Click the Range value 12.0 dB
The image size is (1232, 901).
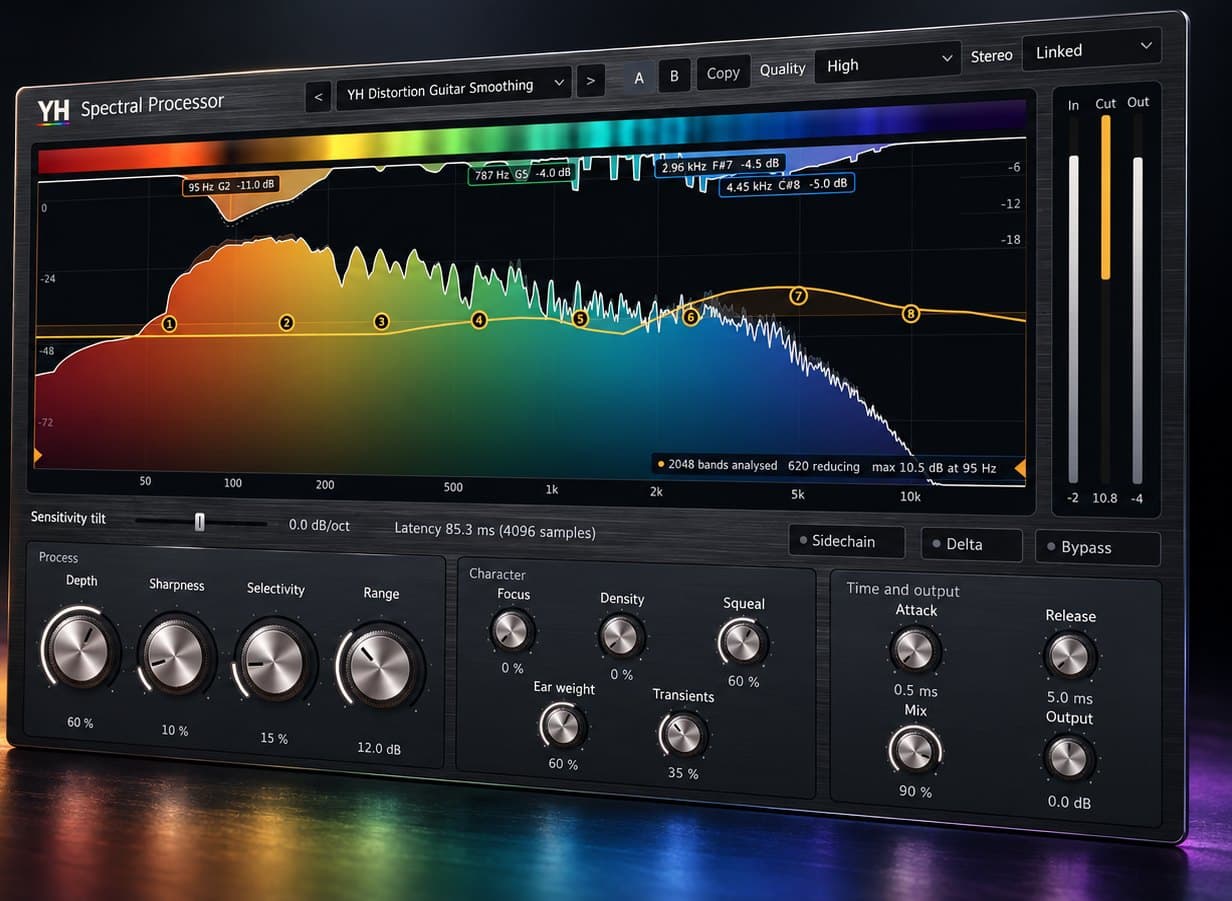[379, 748]
